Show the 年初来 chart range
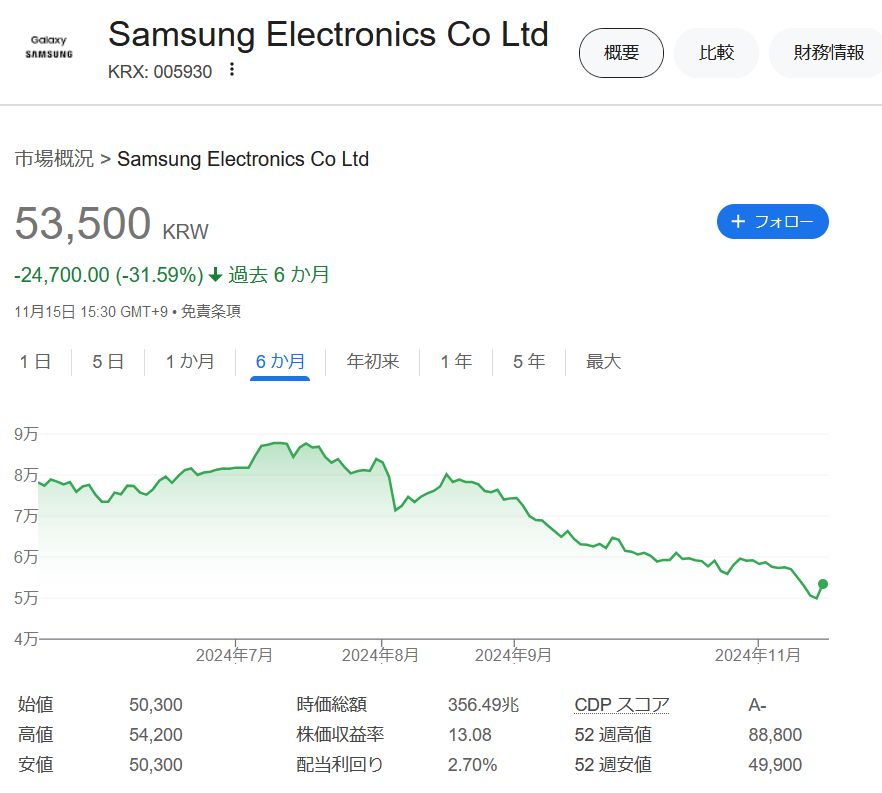882x793 pixels. tap(373, 362)
